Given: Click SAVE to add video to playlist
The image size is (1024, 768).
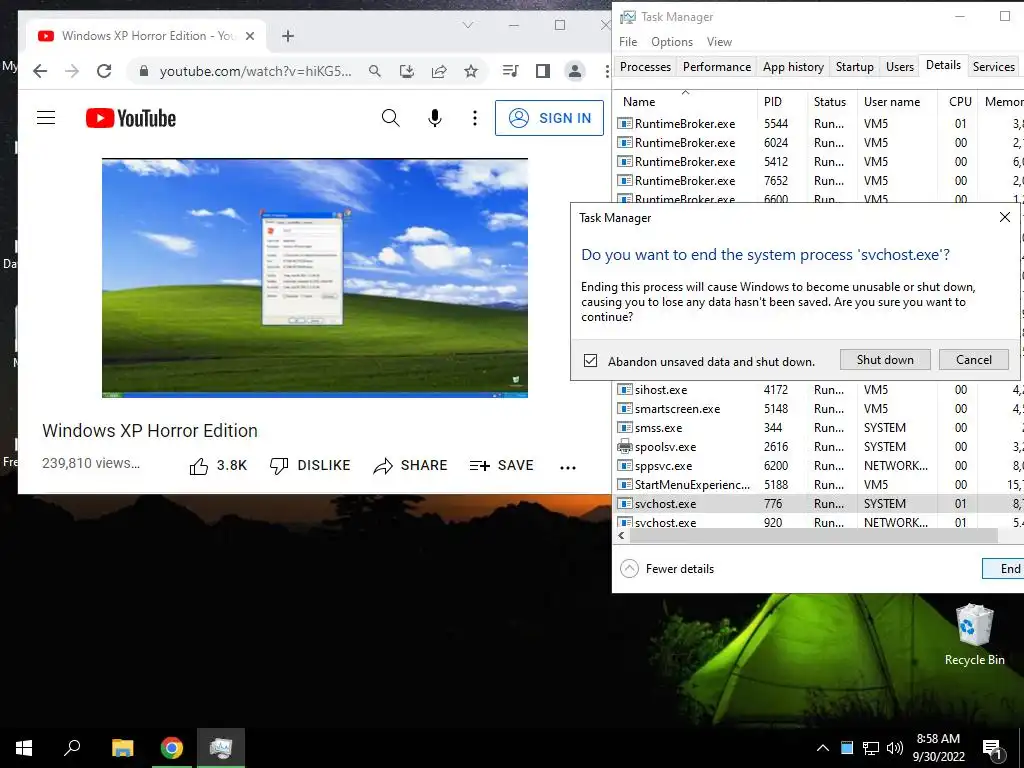Looking at the screenshot, I should click(x=501, y=466).
